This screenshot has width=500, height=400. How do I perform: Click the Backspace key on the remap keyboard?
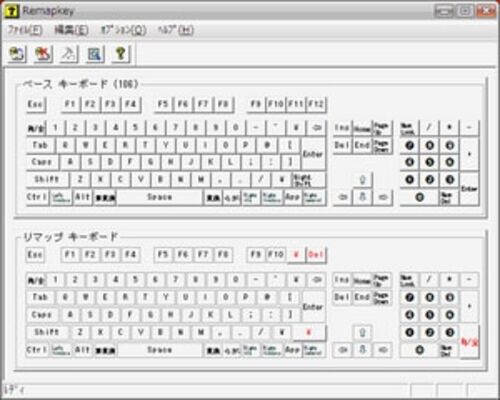(316, 280)
